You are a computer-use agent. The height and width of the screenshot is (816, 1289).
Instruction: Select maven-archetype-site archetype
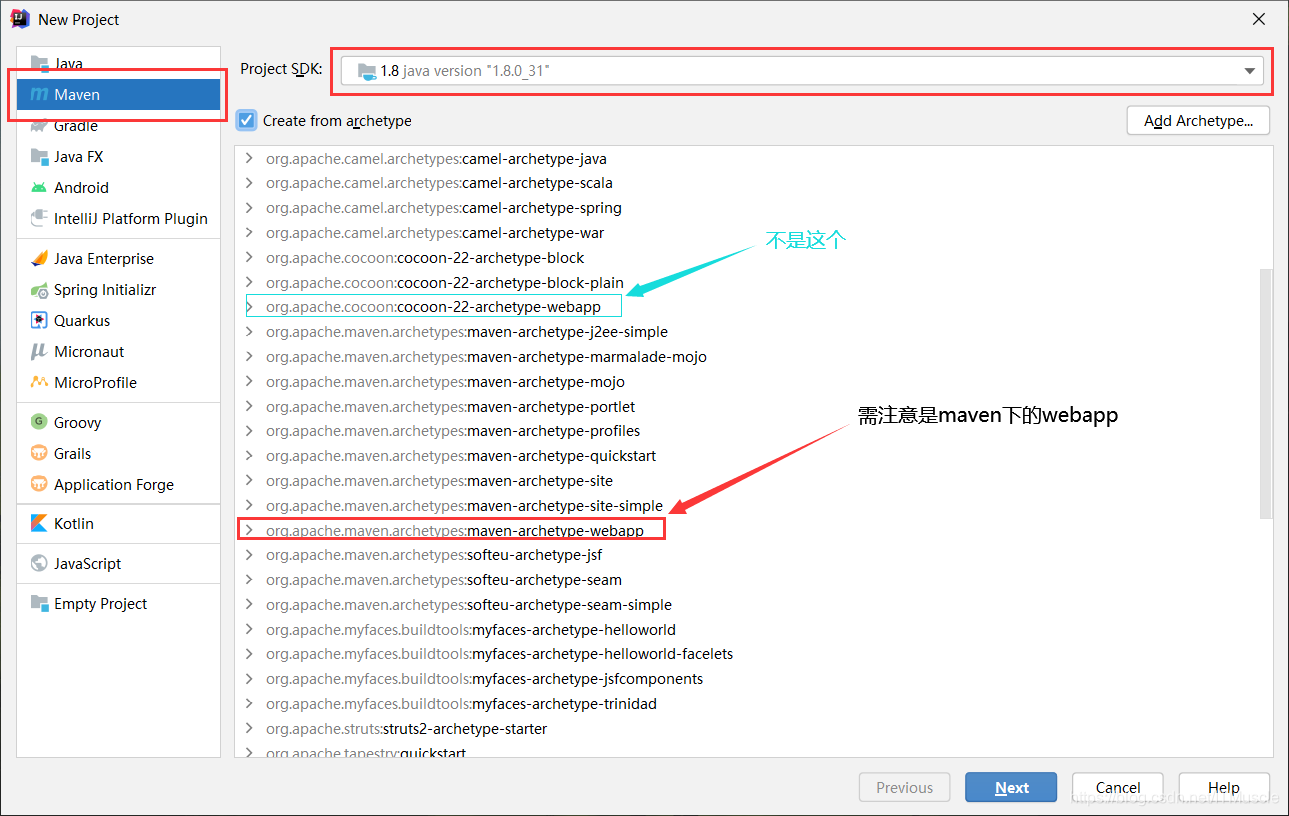439,481
